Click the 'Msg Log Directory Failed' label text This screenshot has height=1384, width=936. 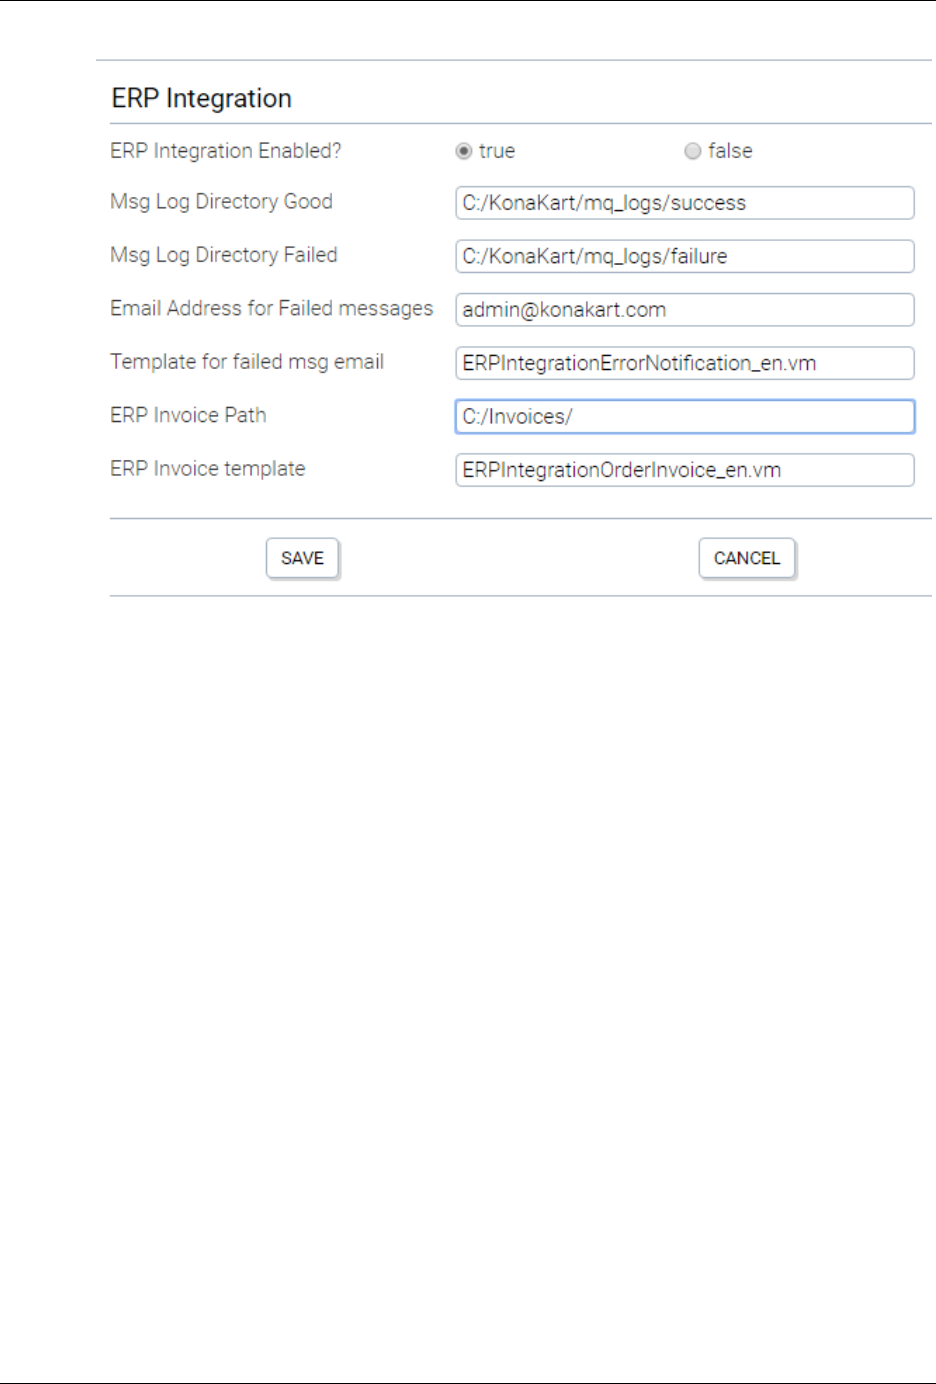(224, 255)
